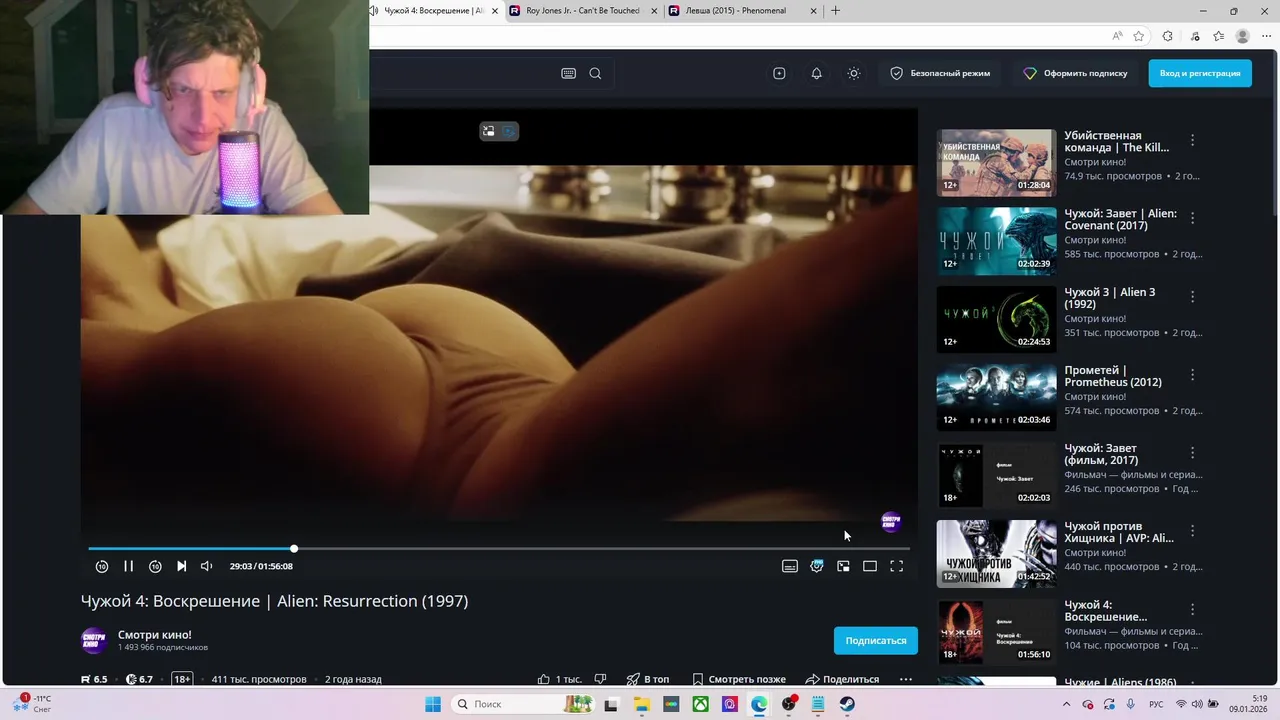The height and width of the screenshot is (720, 1280).
Task: Add page to favorites star
Action: [1139, 36]
